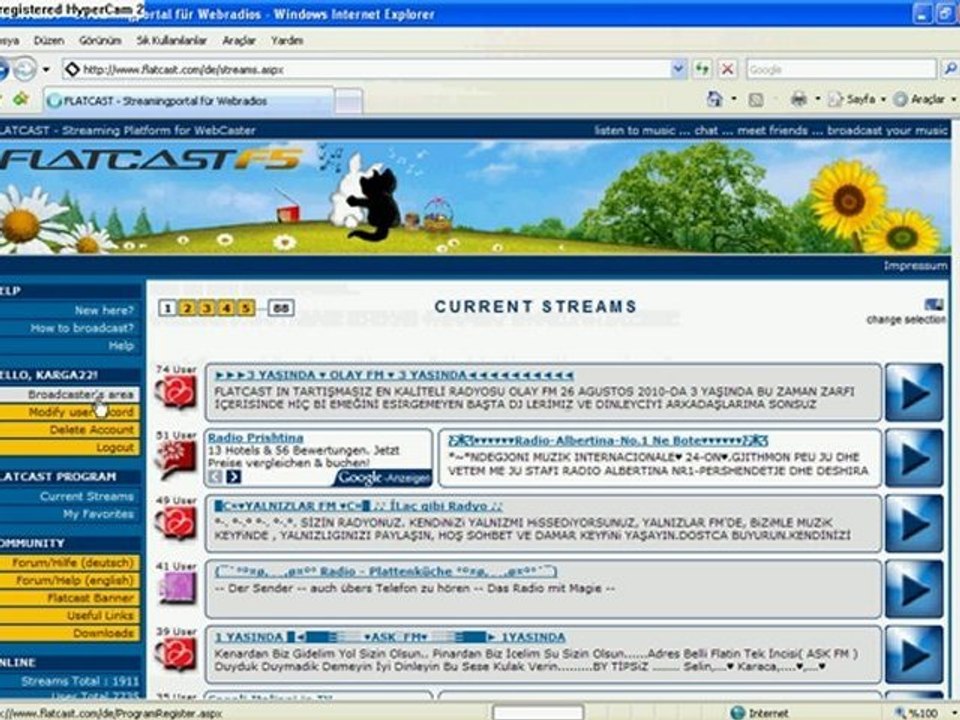Click the search magnifier icon

[950, 69]
